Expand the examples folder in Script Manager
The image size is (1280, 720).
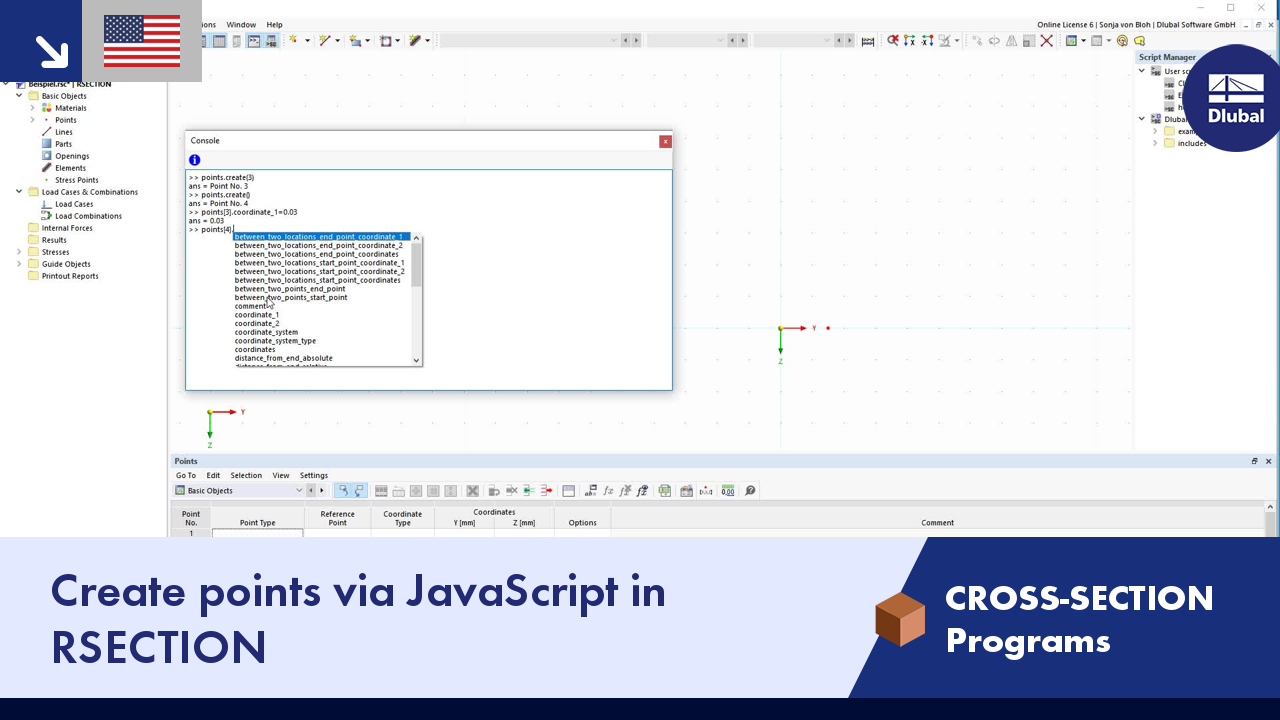coord(1155,131)
